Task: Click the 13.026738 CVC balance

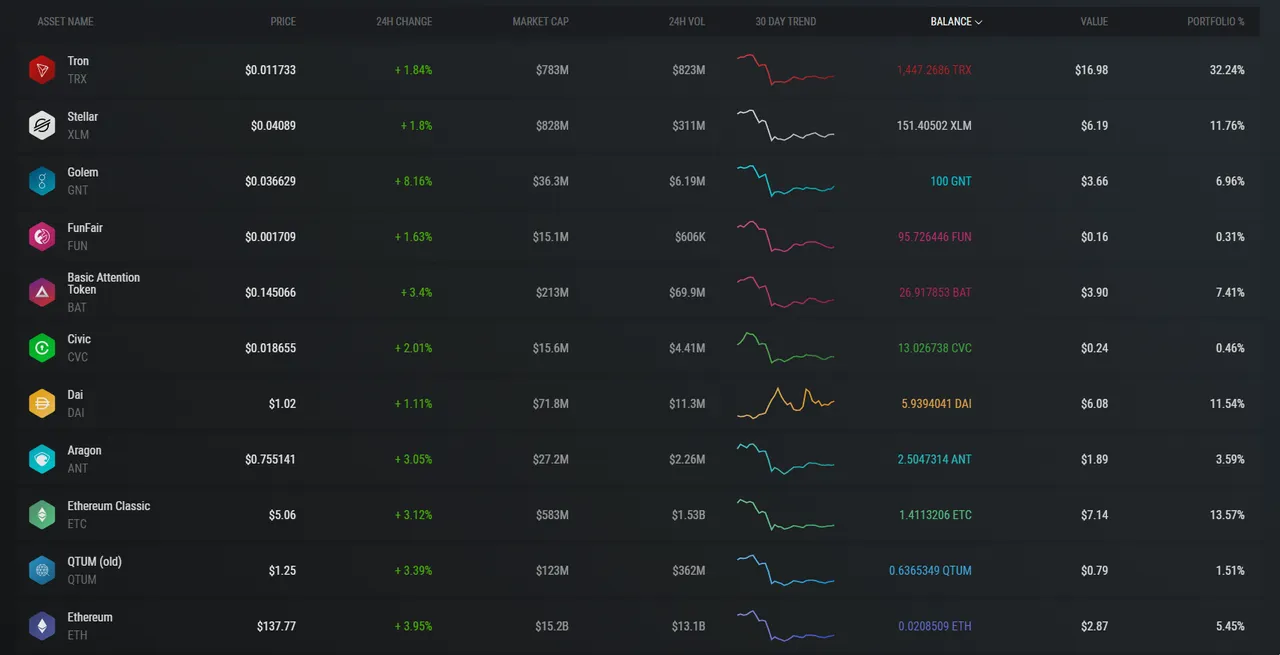Action: tap(935, 348)
